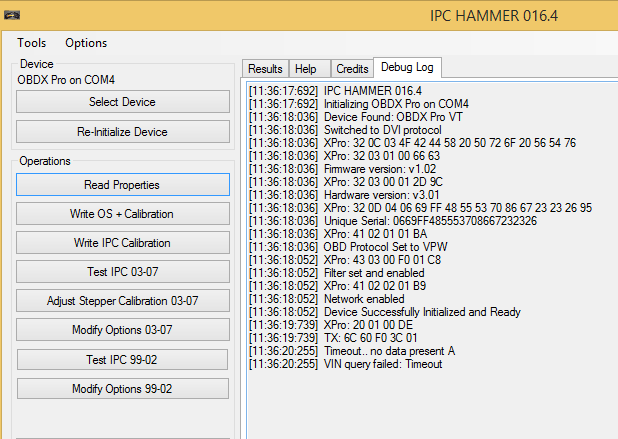Screen dimensions: 618x439
Task: Click Modify Options 99-02 button
Action: (123, 389)
